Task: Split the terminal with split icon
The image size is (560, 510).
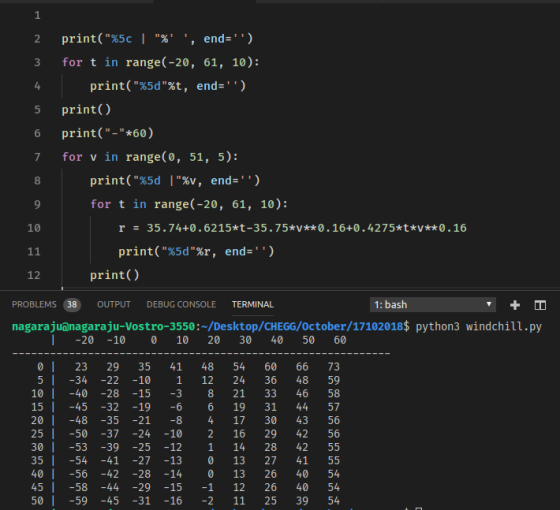Action: point(540,305)
